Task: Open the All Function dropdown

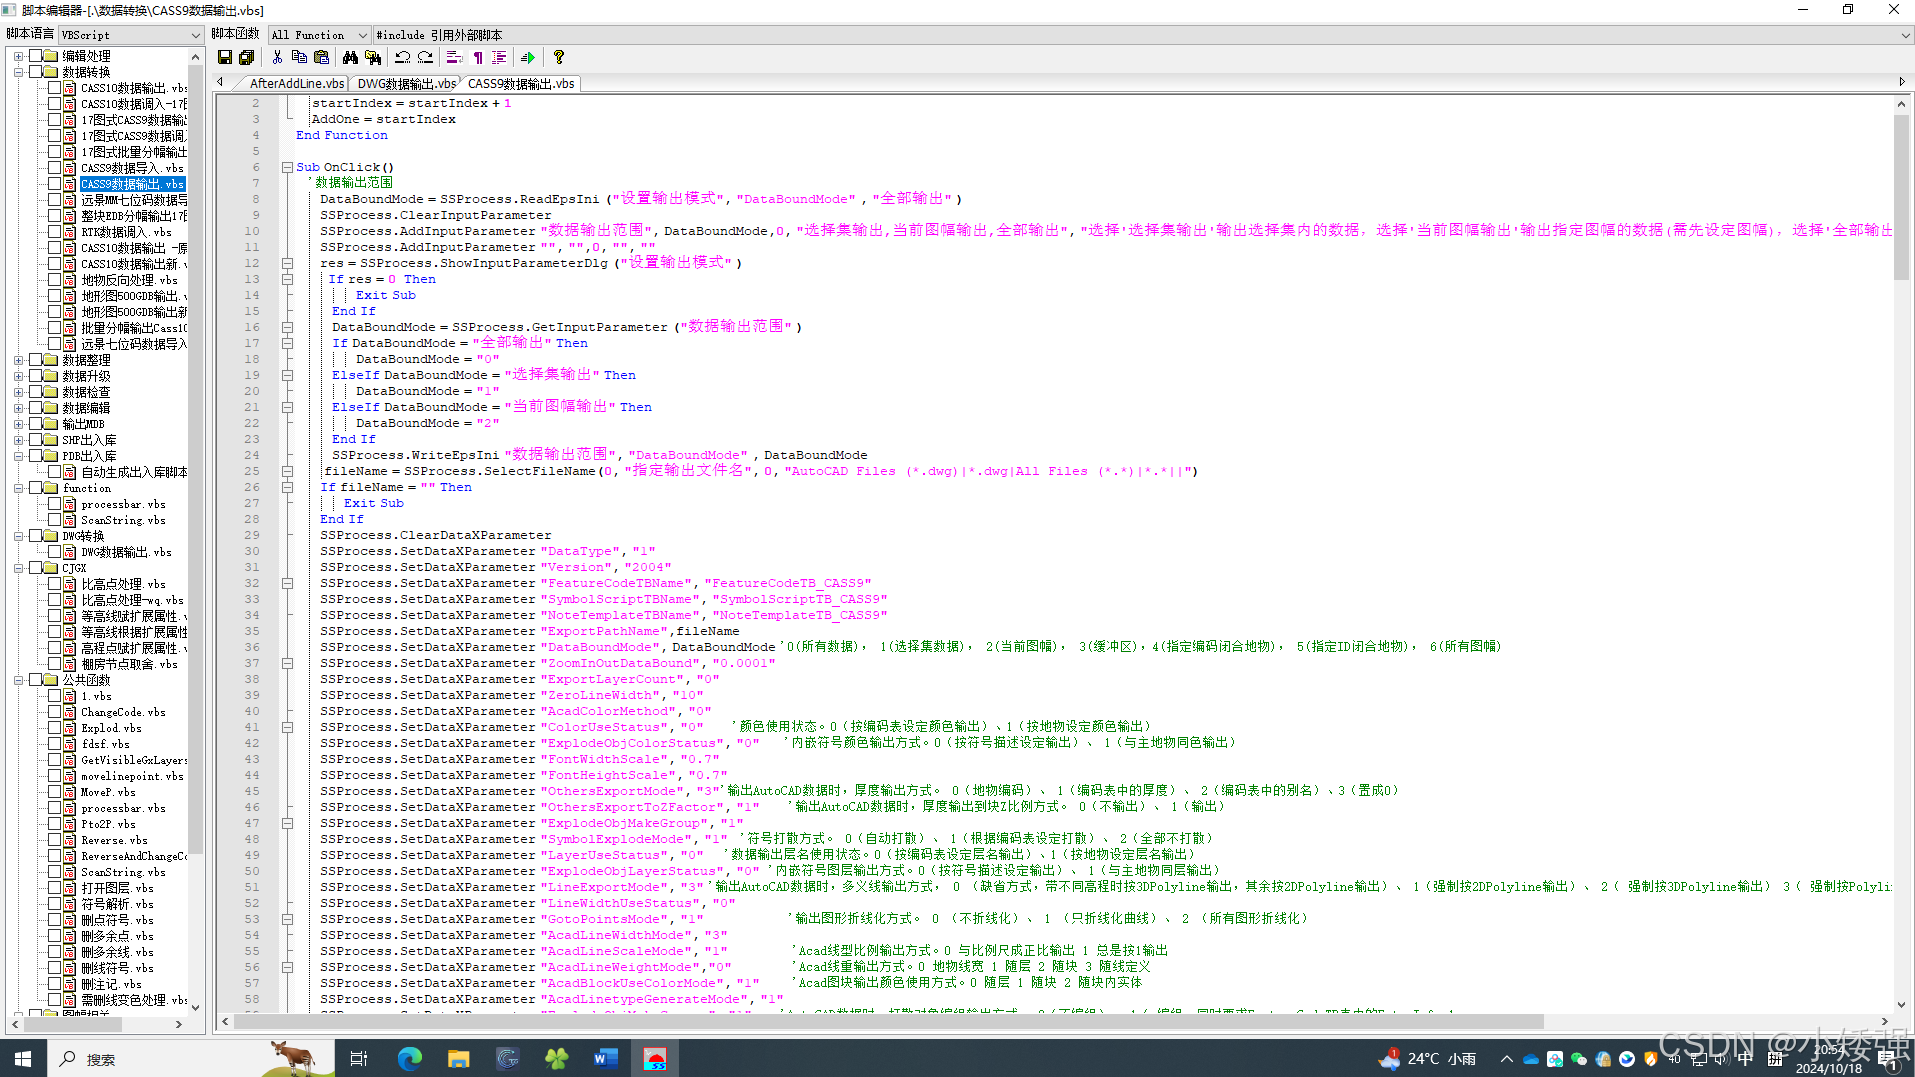Action: pos(319,35)
